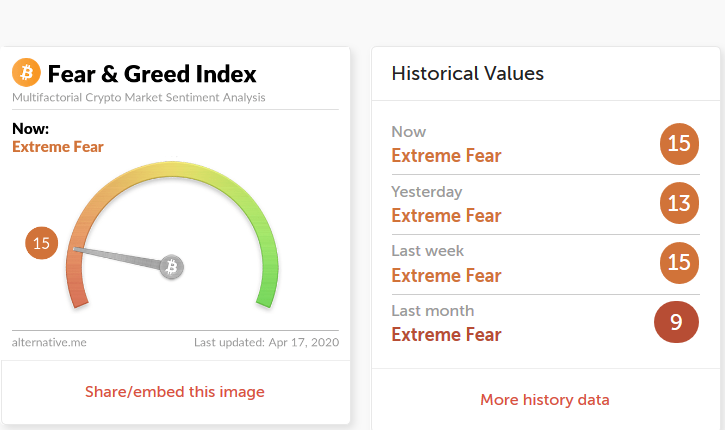Click the Yesterday value 13 circle badge
The width and height of the screenshot is (725, 430).
[x=679, y=203]
